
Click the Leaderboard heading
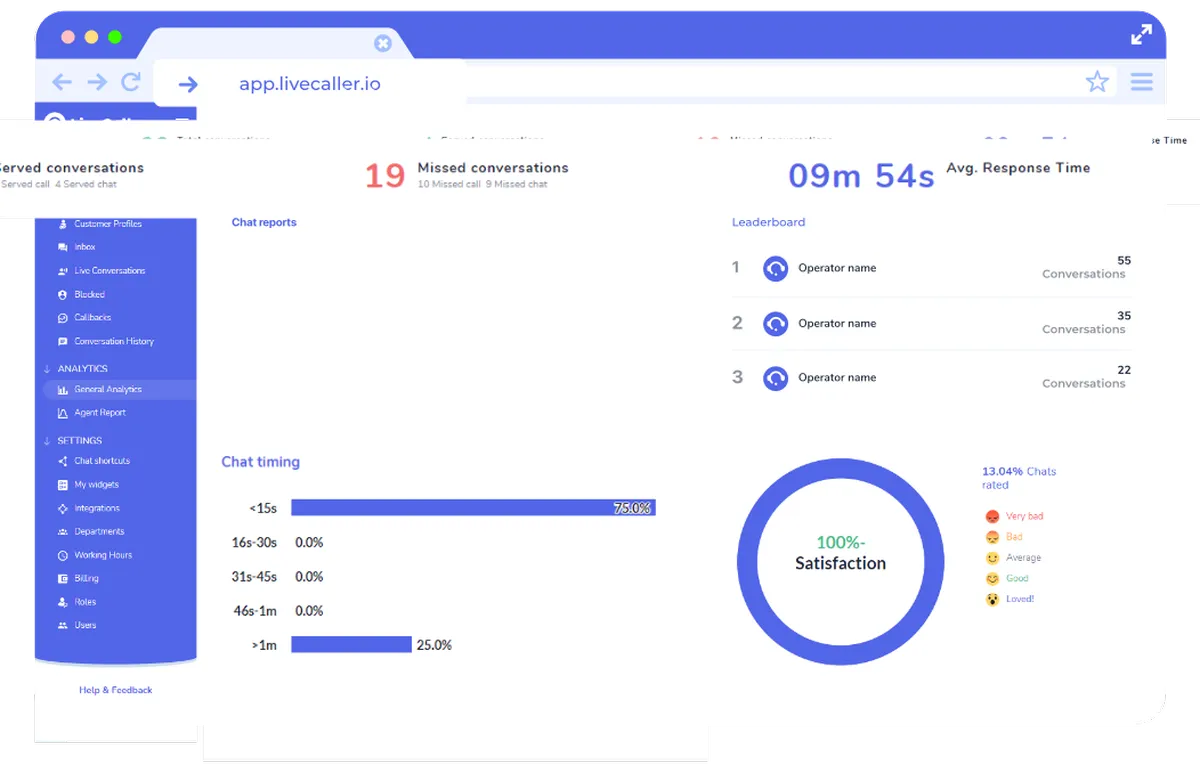coord(768,223)
